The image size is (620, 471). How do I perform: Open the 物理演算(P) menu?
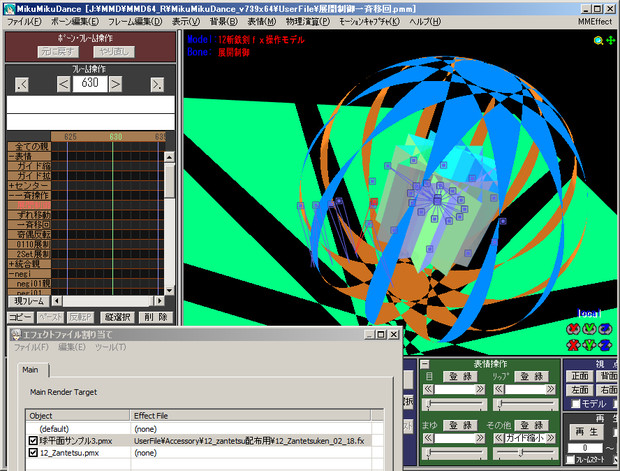click(x=308, y=22)
